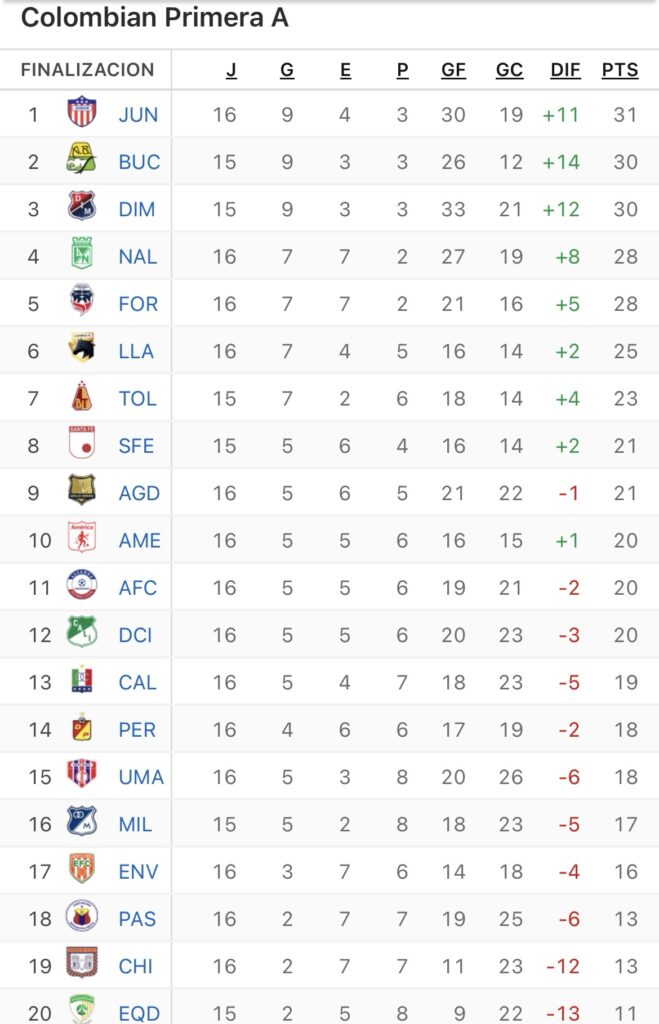Click the Bucaramanga team crest icon
659x1024 pixels.
point(81,160)
